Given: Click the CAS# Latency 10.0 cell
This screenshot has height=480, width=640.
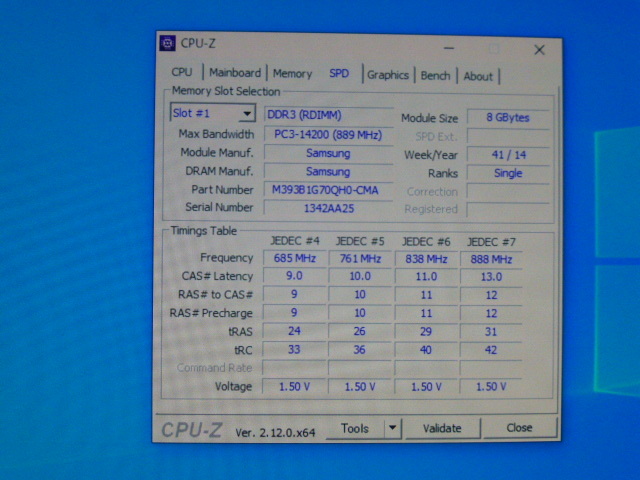Looking at the screenshot, I should click(360, 276).
